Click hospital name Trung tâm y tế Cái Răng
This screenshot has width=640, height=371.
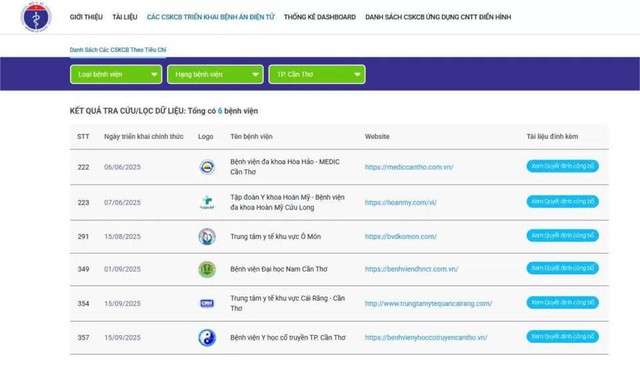coord(287,303)
